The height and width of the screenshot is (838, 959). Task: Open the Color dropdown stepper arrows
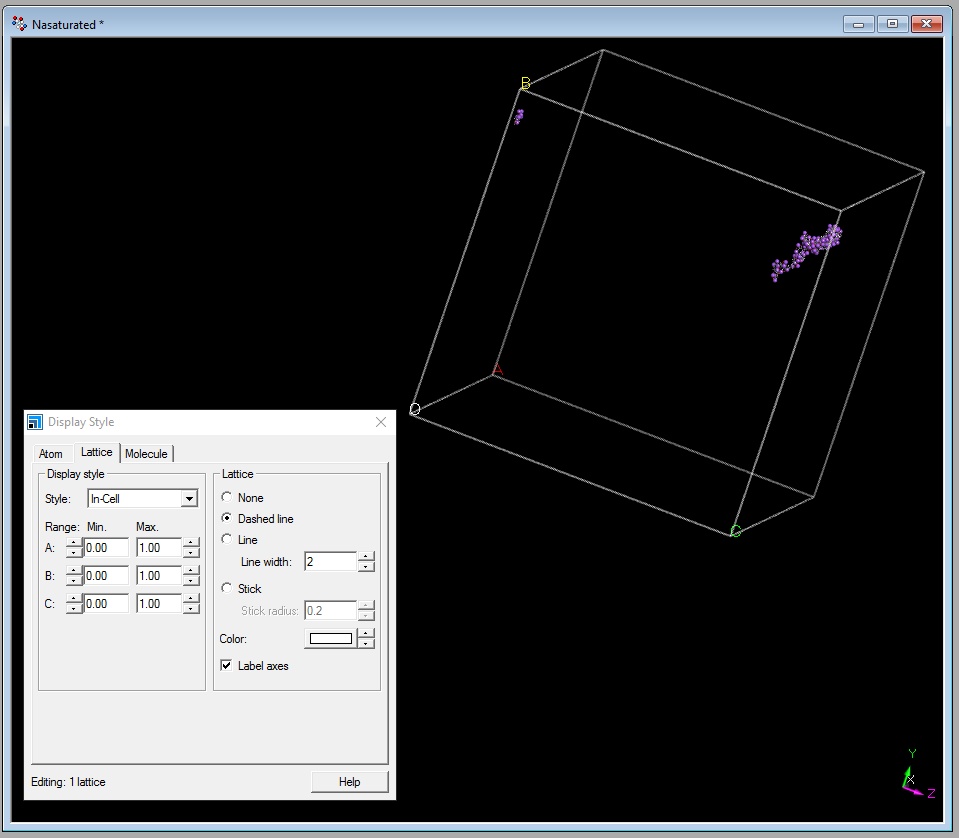(x=366, y=639)
